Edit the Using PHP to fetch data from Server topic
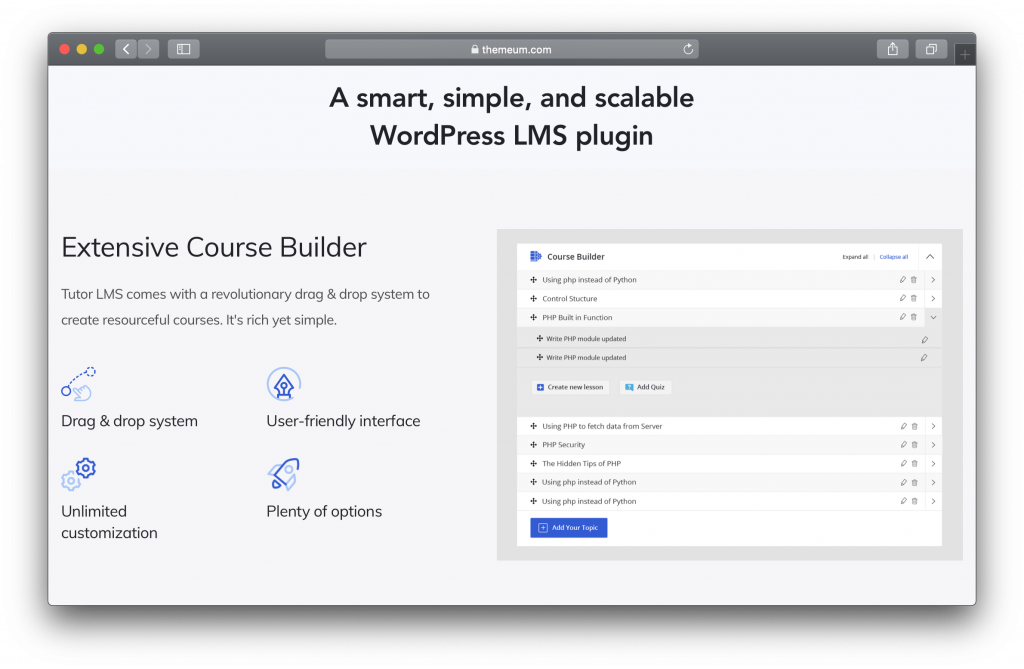Screen dimensions: 1024x669 (x=903, y=426)
